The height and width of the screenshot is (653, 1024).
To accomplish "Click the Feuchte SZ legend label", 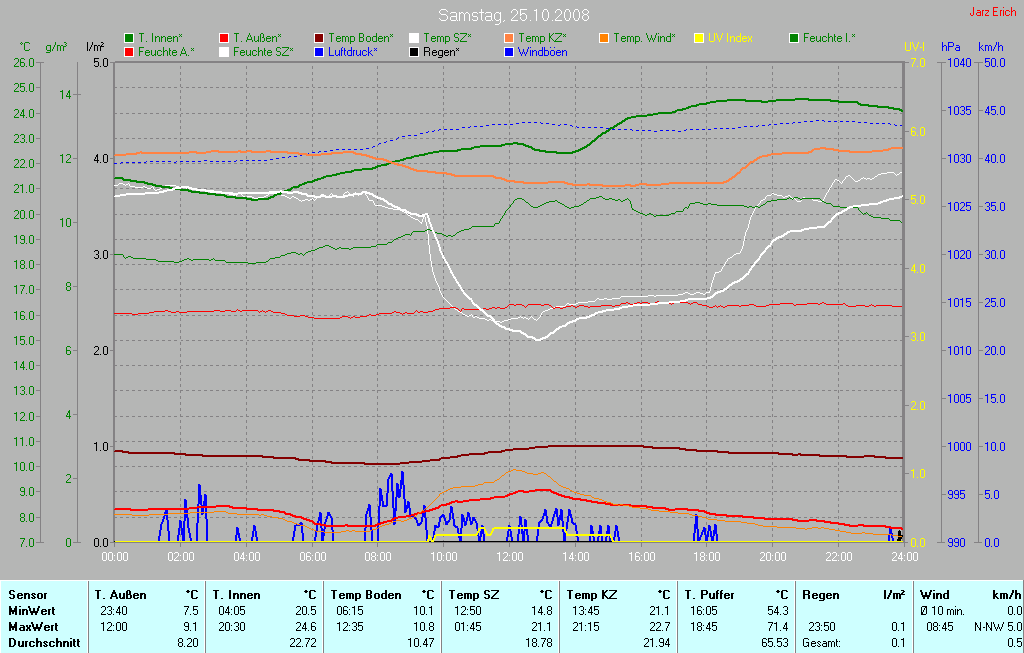I will pyautogui.click(x=263, y=51).
